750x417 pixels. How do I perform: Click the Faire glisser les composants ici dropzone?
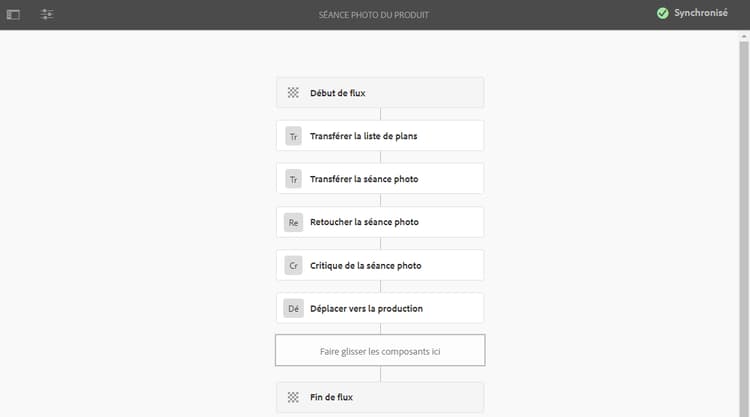click(380, 351)
